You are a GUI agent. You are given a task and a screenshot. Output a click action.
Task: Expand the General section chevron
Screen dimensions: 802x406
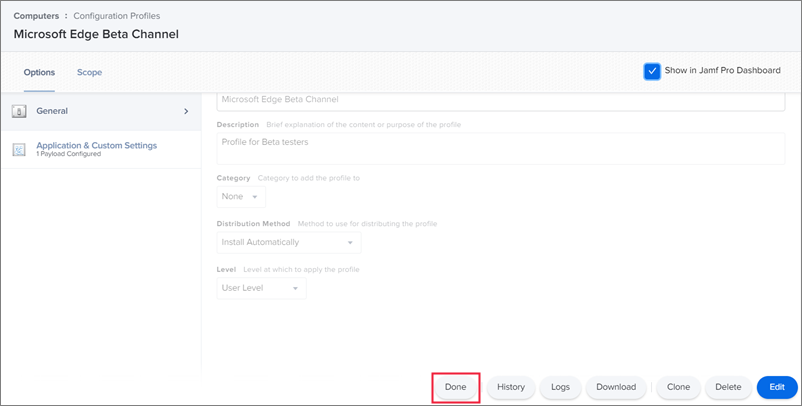pos(186,111)
